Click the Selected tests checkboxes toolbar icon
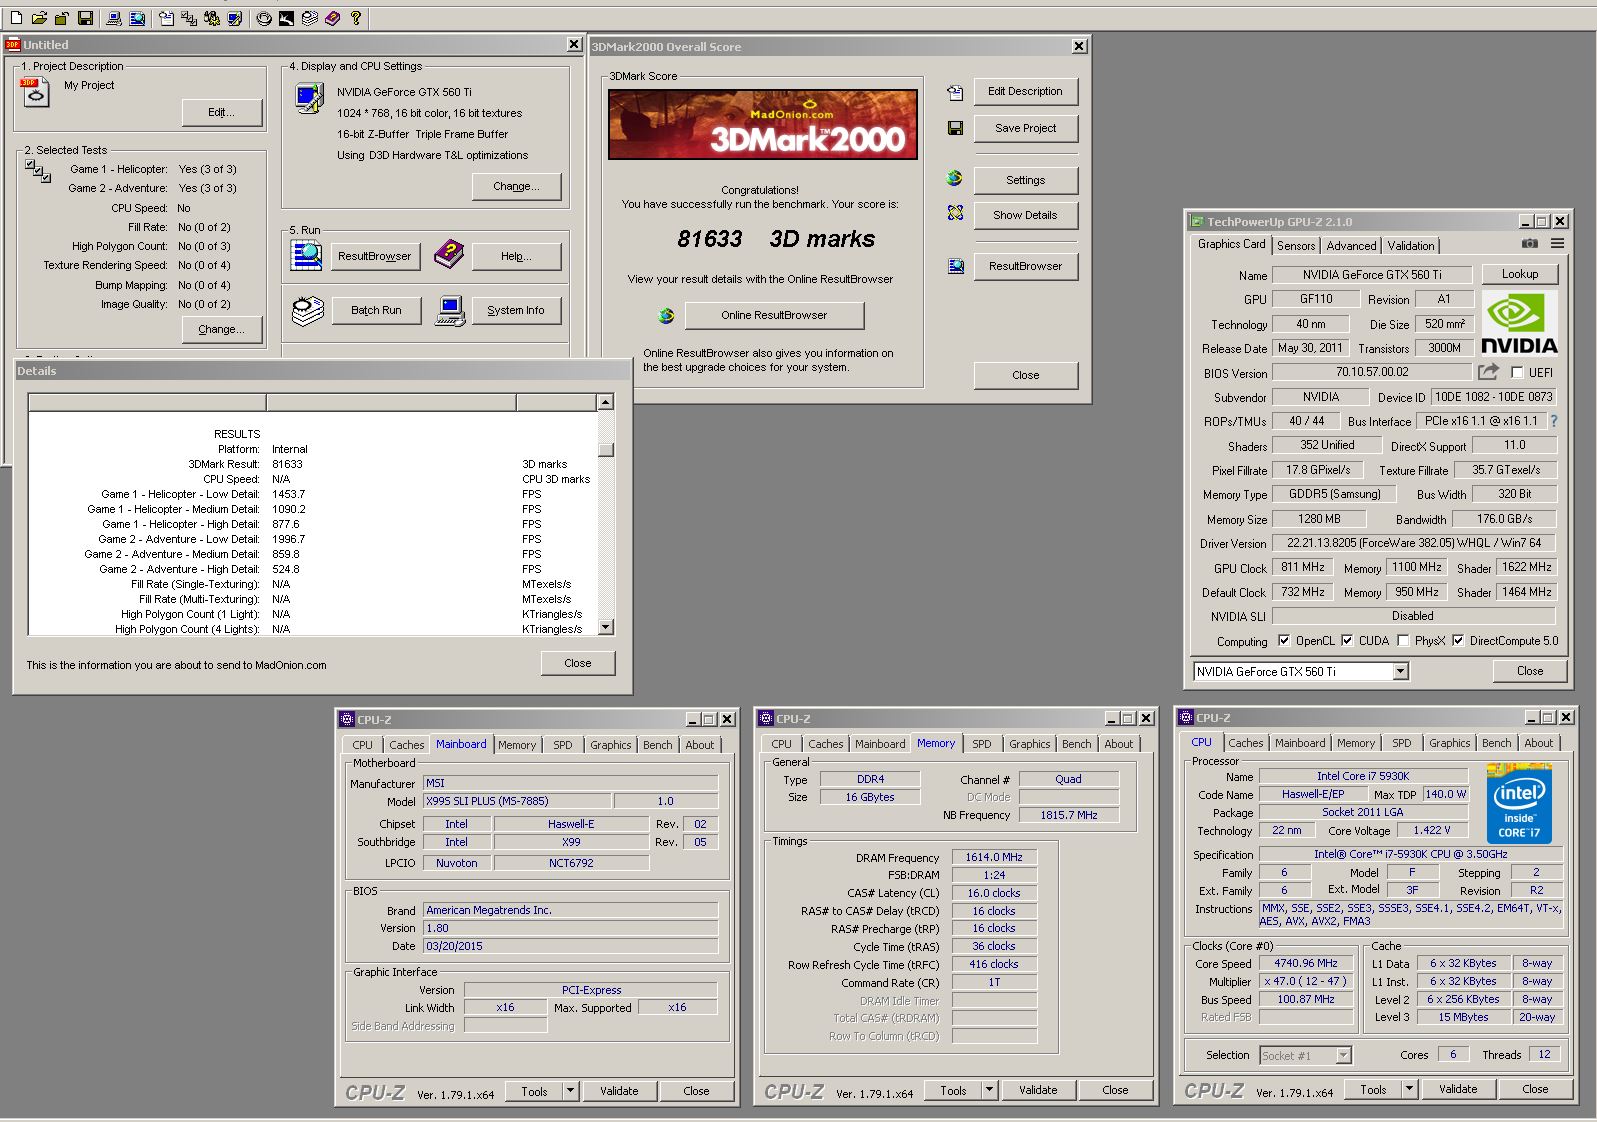 (x=189, y=18)
